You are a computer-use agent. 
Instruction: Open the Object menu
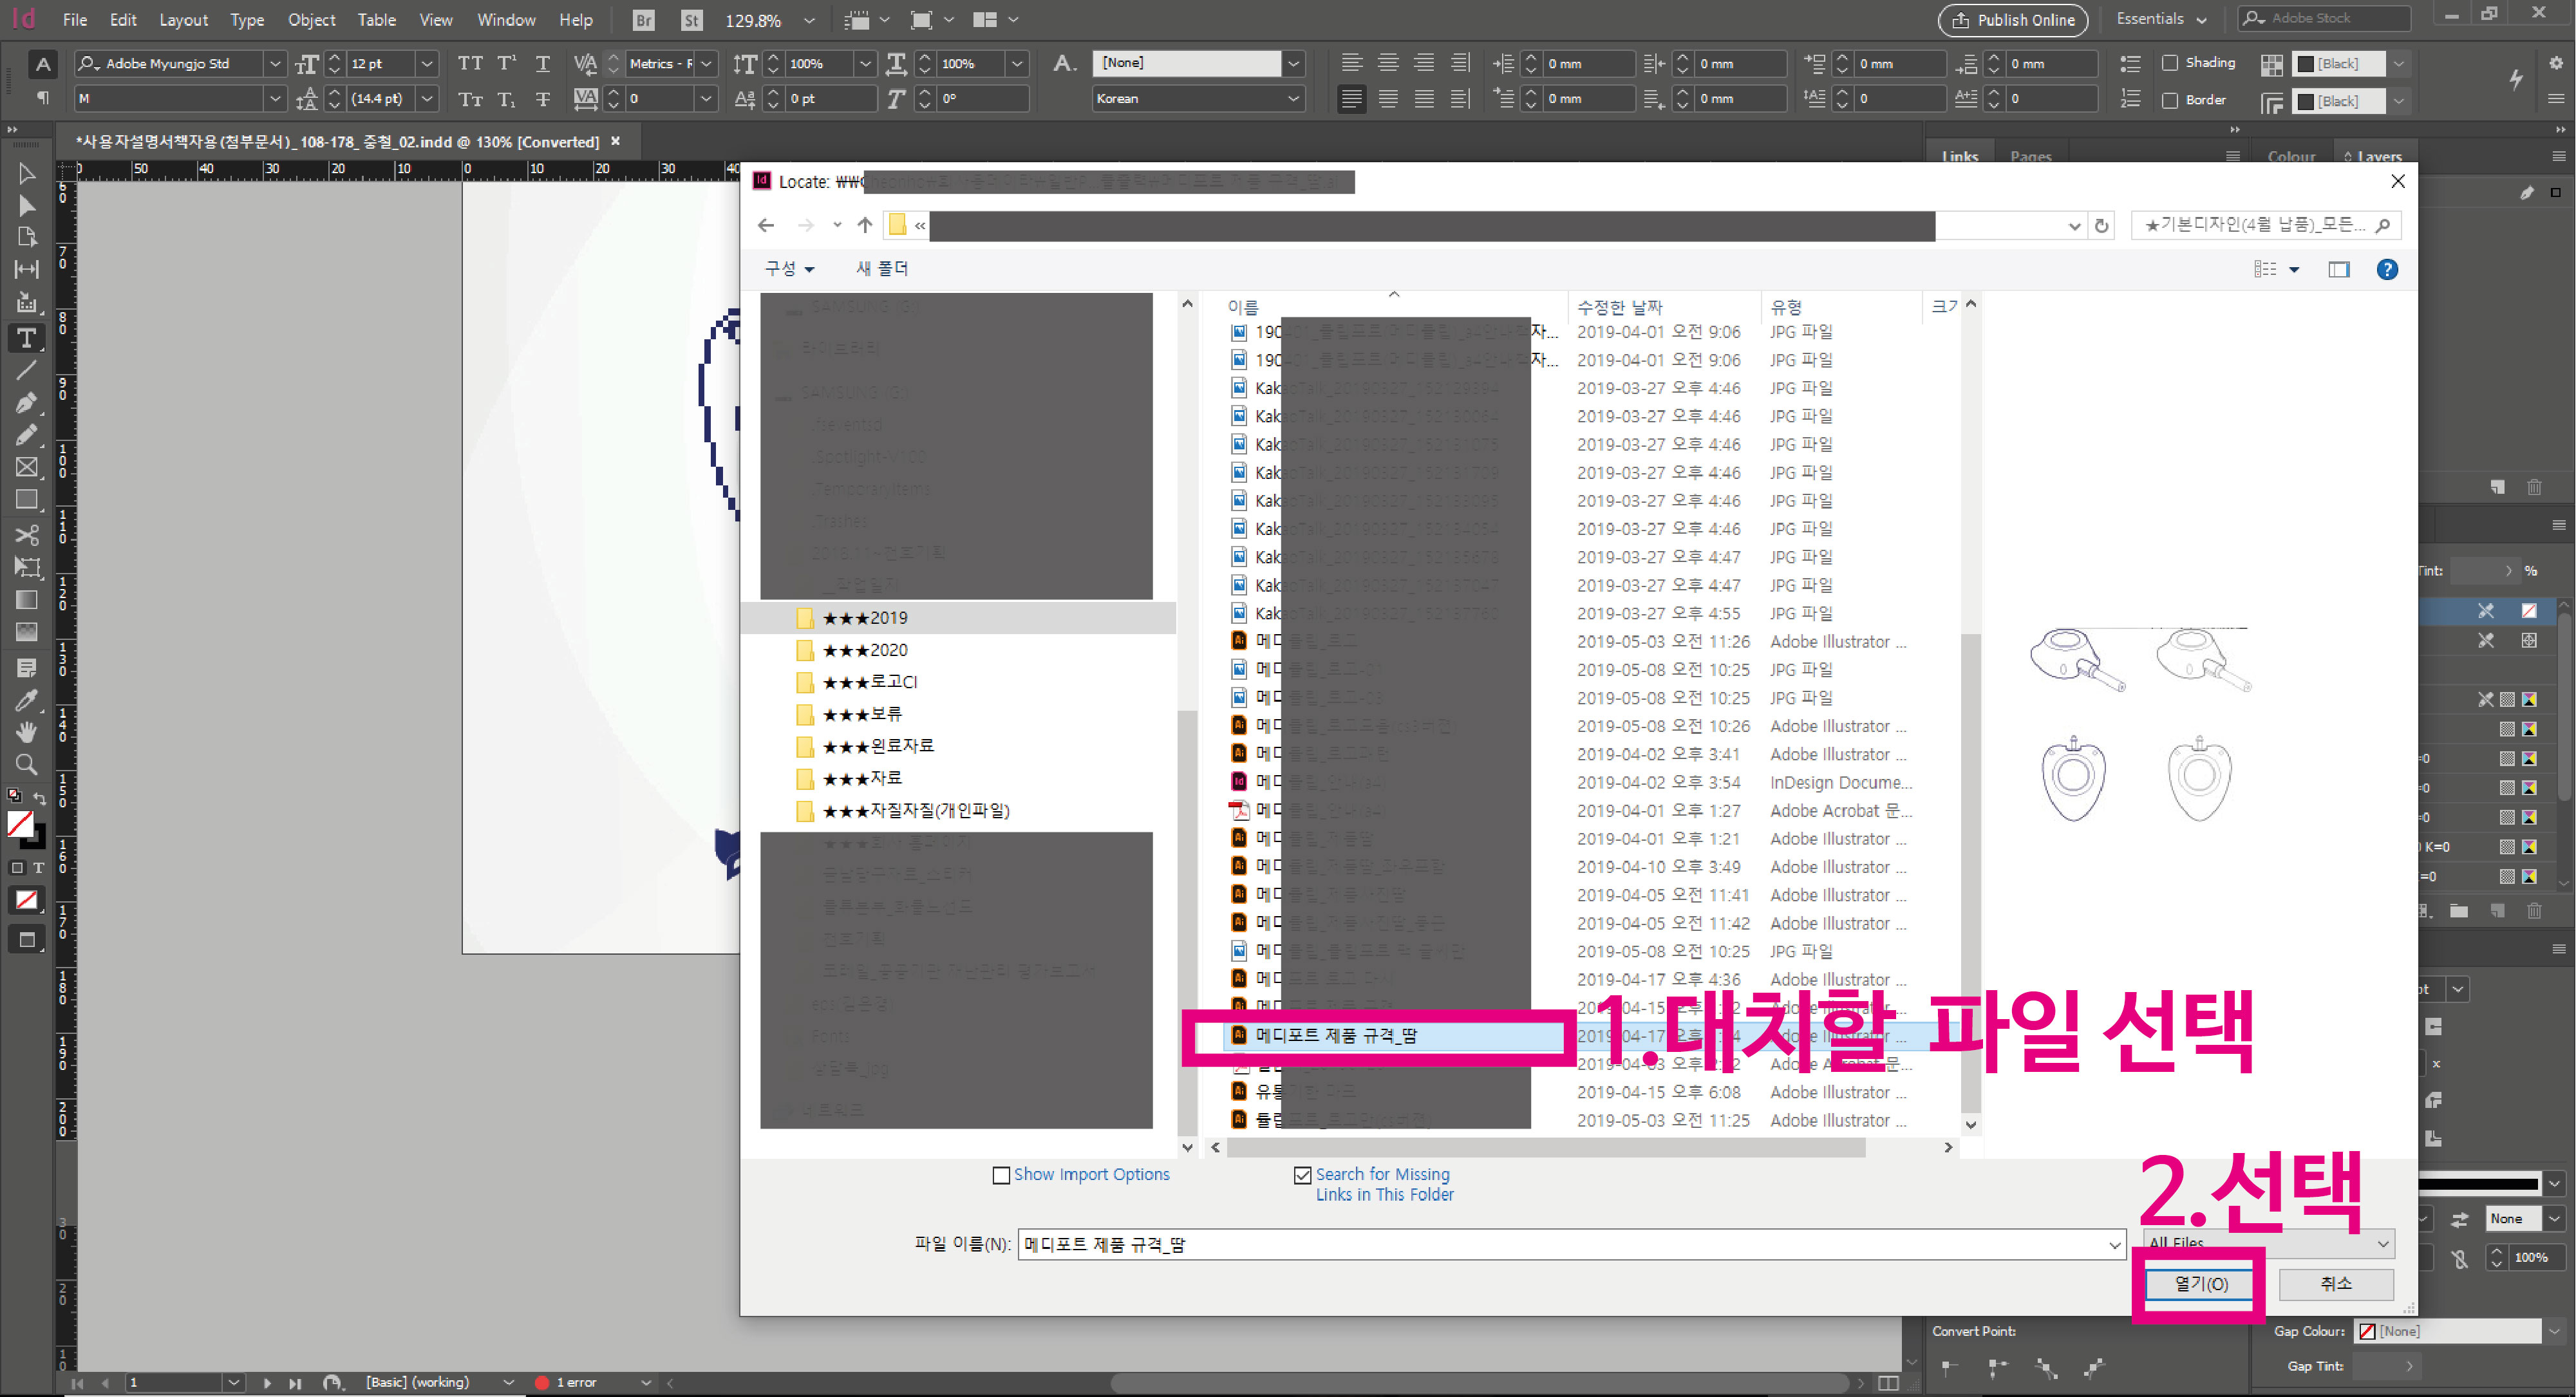click(x=311, y=20)
